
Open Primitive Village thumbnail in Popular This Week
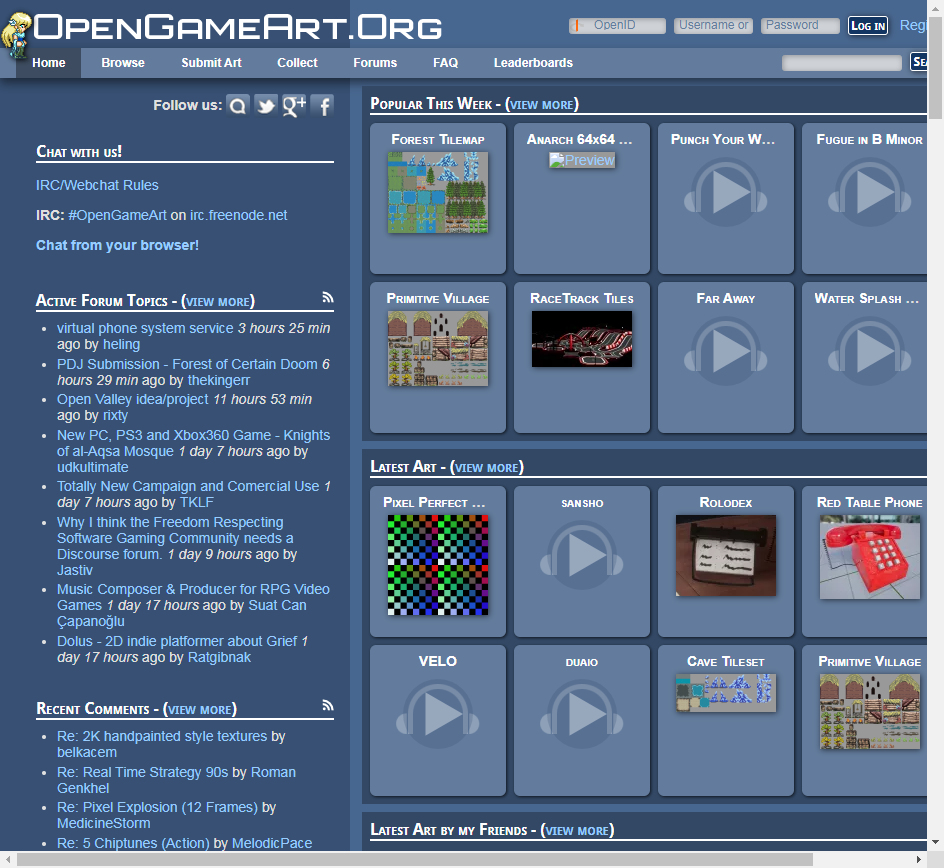pyautogui.click(x=438, y=349)
